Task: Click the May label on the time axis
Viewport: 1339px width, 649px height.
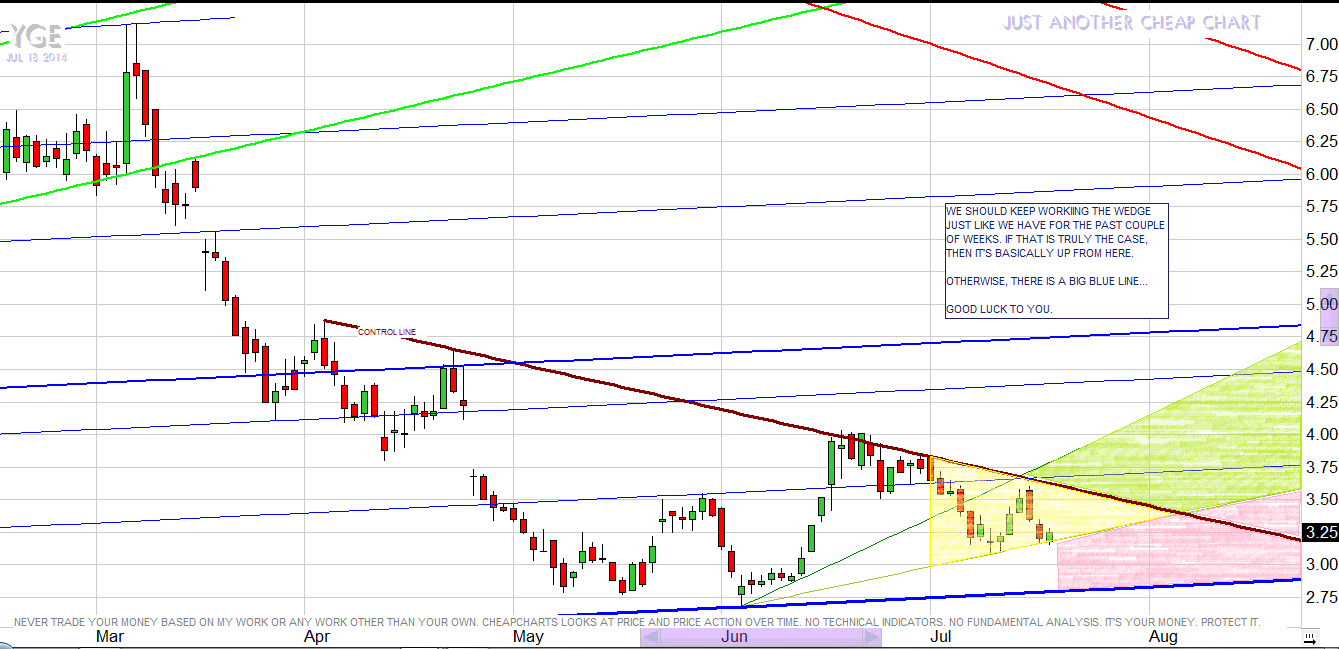Action: 528,637
